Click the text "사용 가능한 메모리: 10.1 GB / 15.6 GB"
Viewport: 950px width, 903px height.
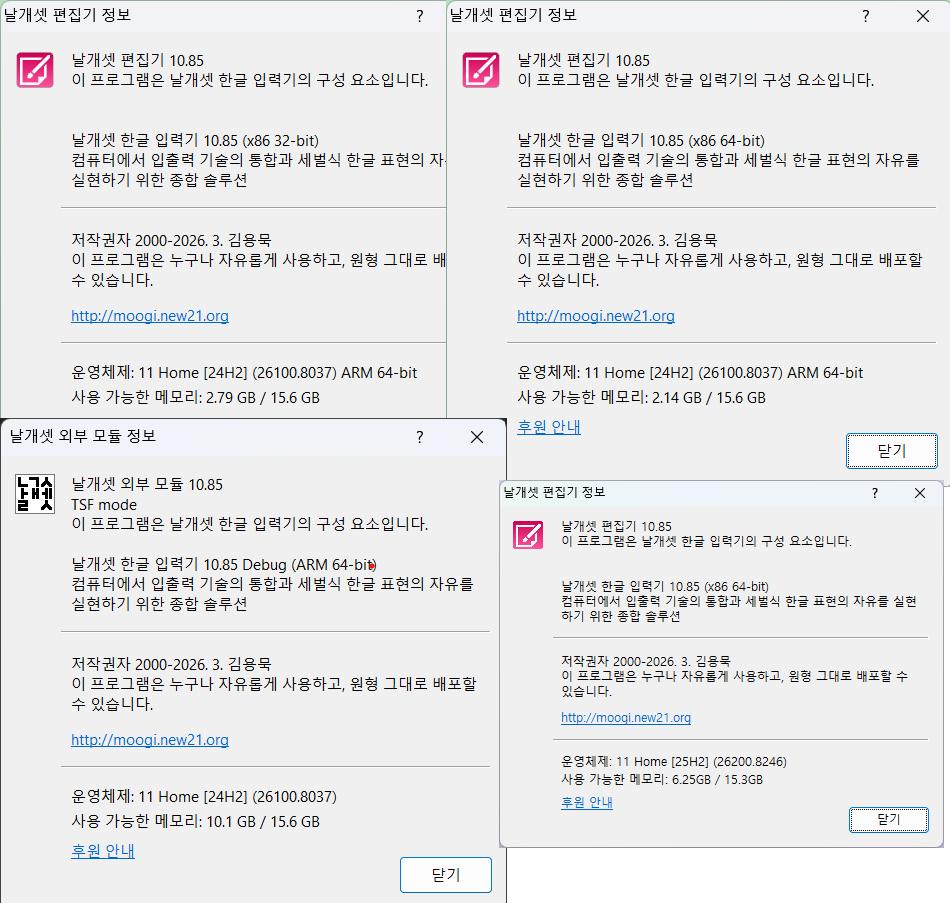point(196,822)
